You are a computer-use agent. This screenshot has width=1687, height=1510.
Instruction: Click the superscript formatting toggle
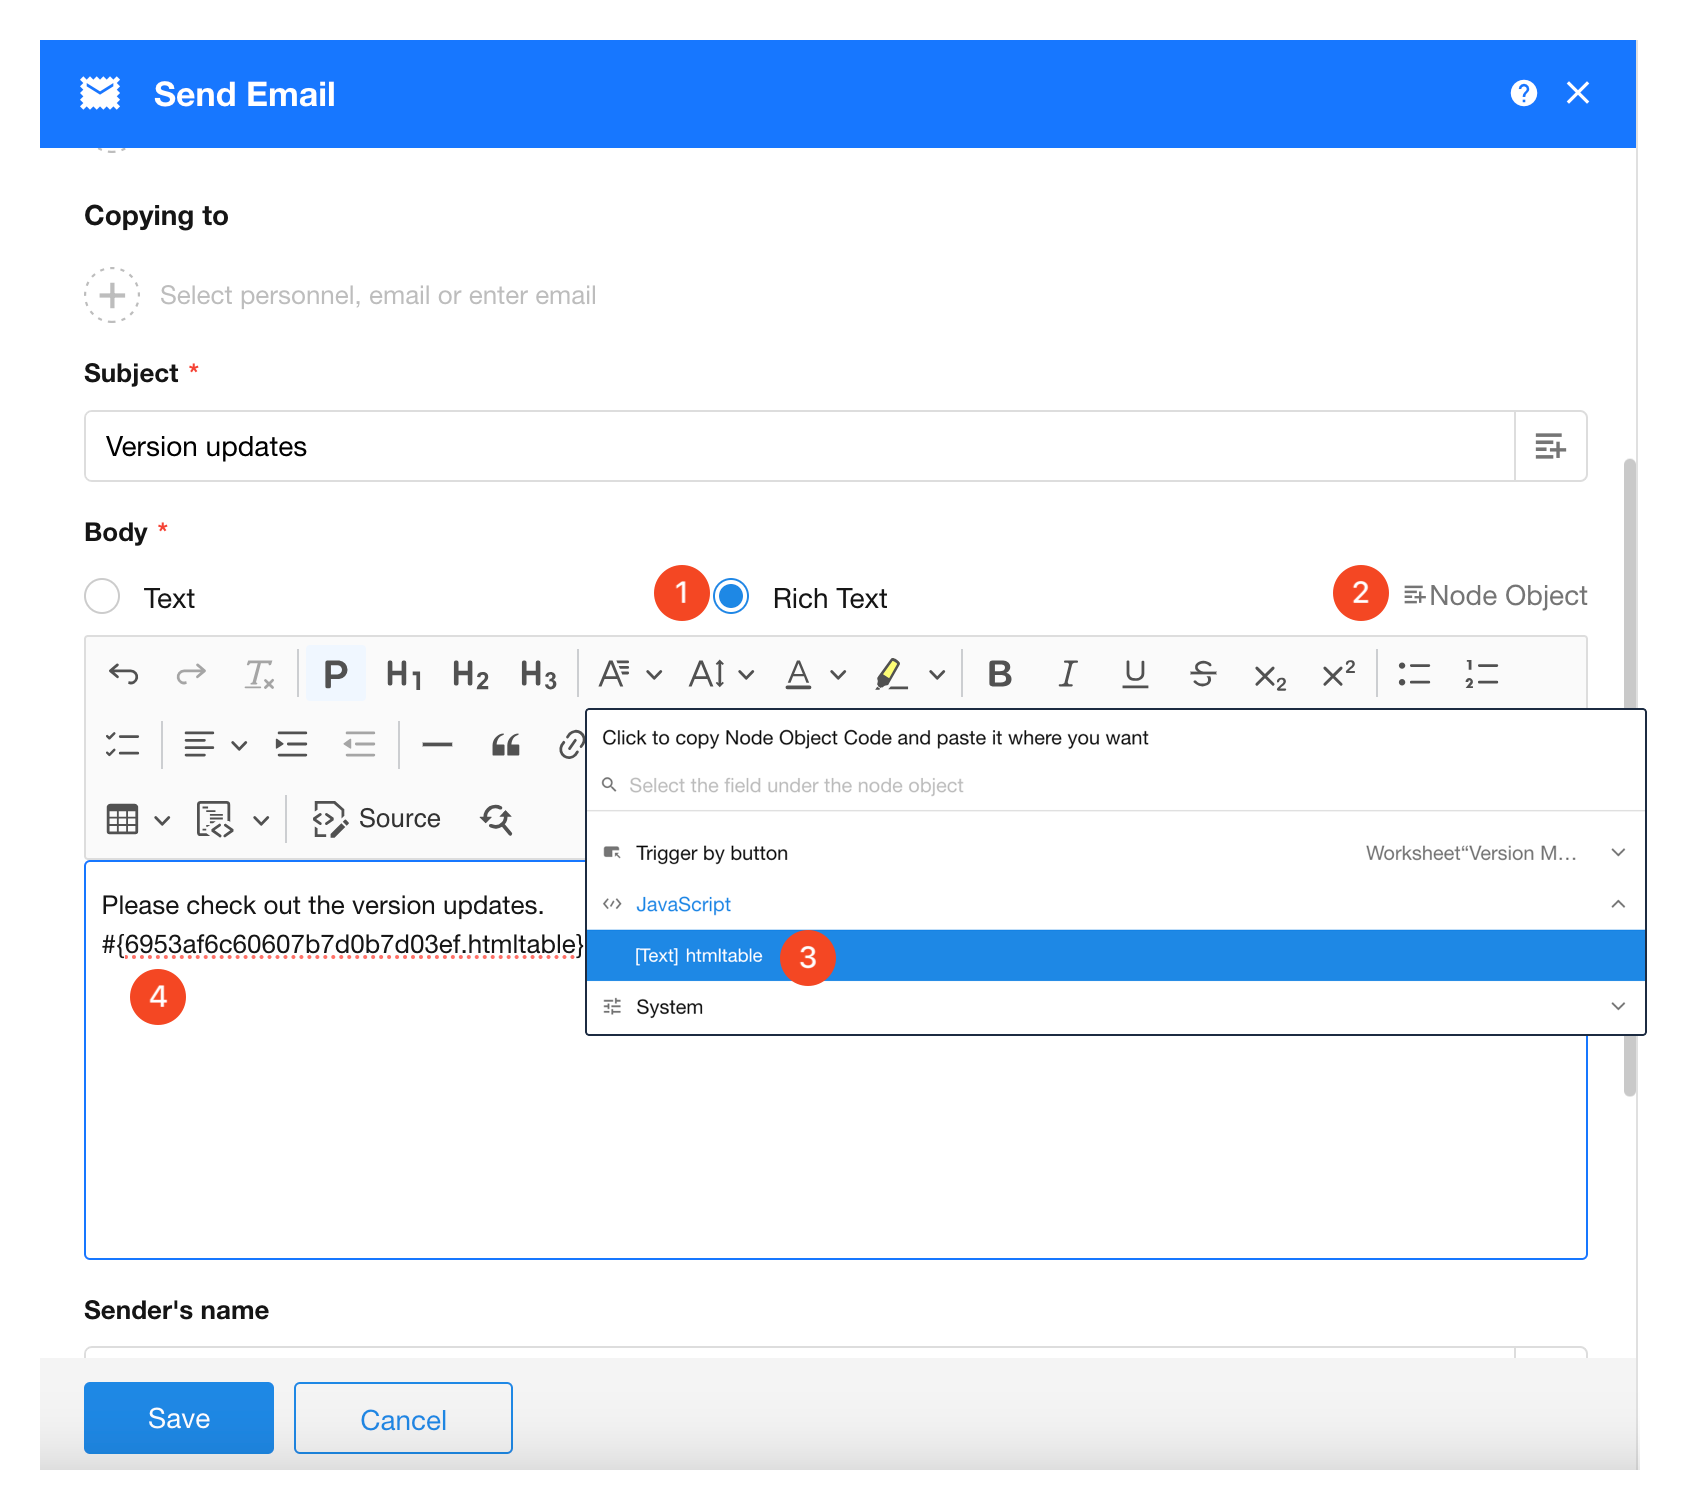1338,674
